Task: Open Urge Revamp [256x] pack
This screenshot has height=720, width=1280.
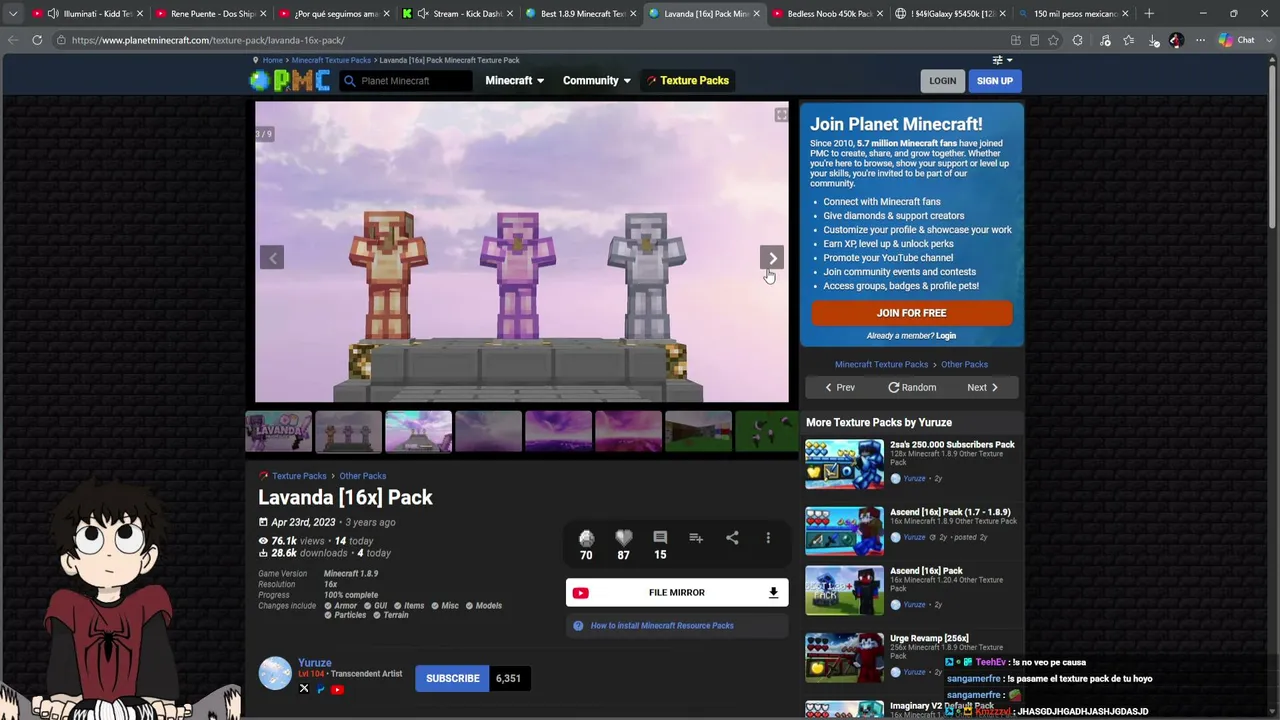Action: (x=929, y=638)
